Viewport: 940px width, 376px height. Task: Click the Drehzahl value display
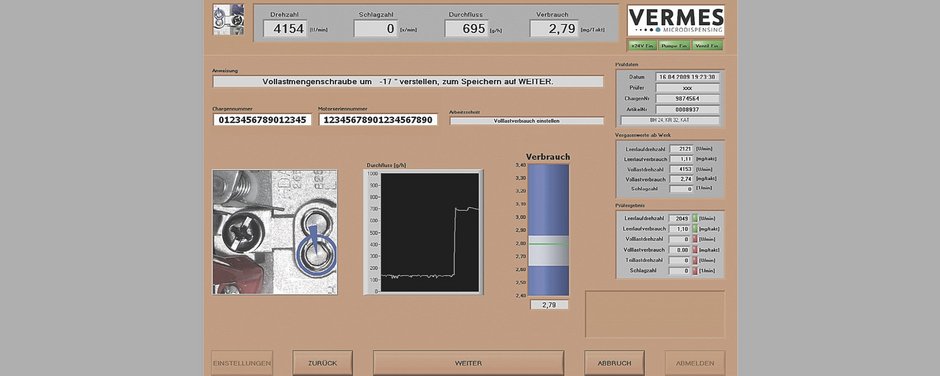[285, 28]
